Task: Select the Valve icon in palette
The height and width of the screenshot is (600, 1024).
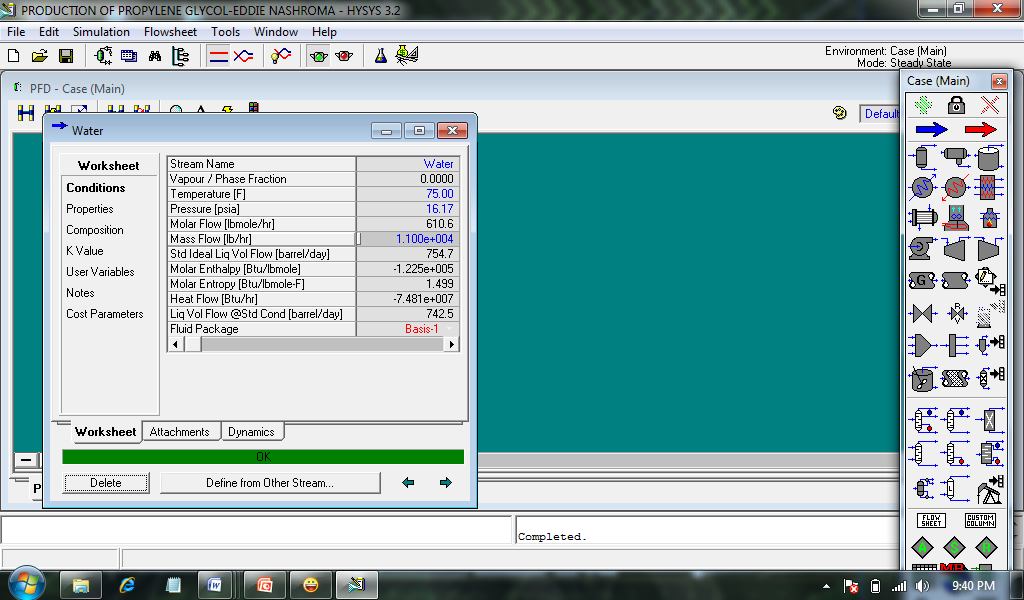Action: point(922,313)
